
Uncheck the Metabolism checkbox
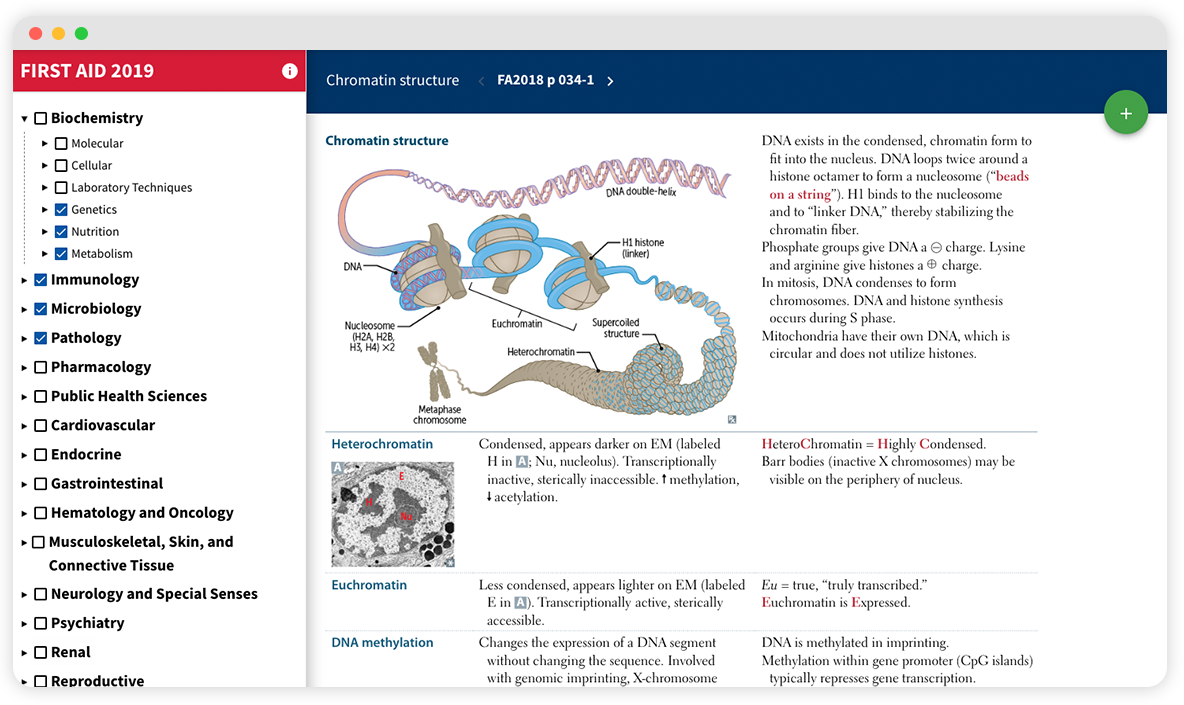61,254
